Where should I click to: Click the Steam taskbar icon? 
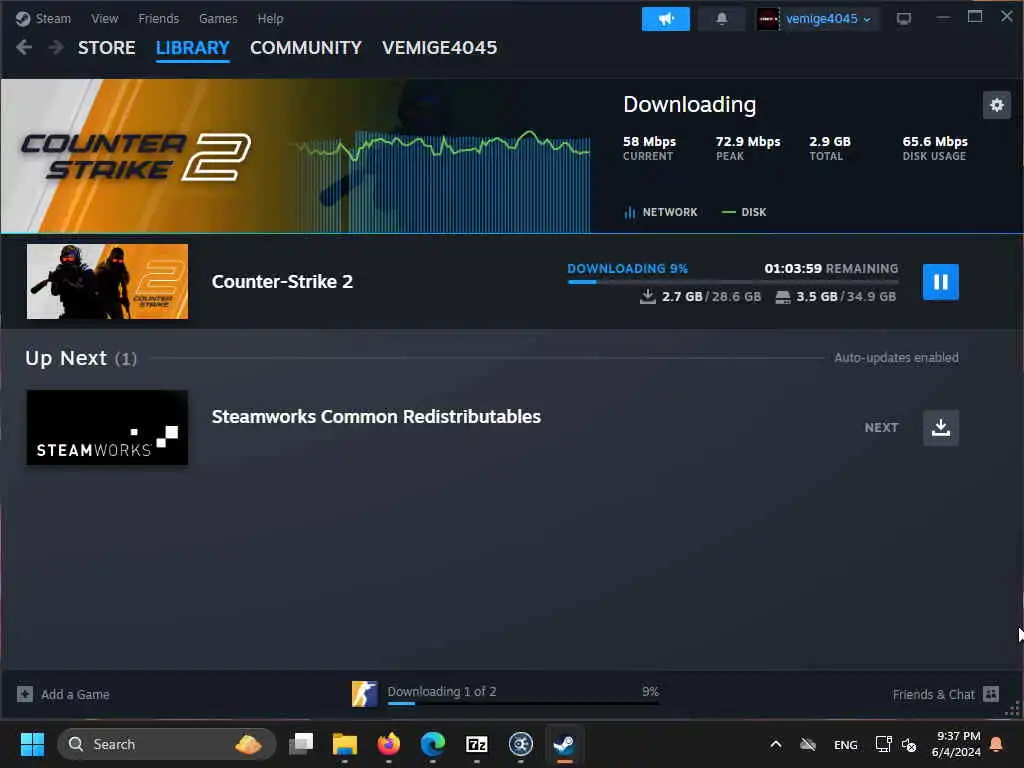coord(564,744)
